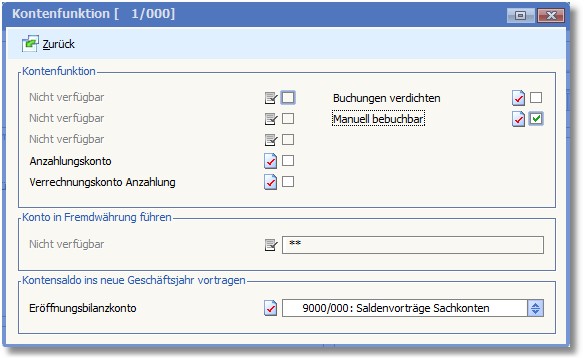Enable the Anzahlungskonto checkbox
Image resolution: width=584 pixels, height=361 pixels.
click(288, 161)
